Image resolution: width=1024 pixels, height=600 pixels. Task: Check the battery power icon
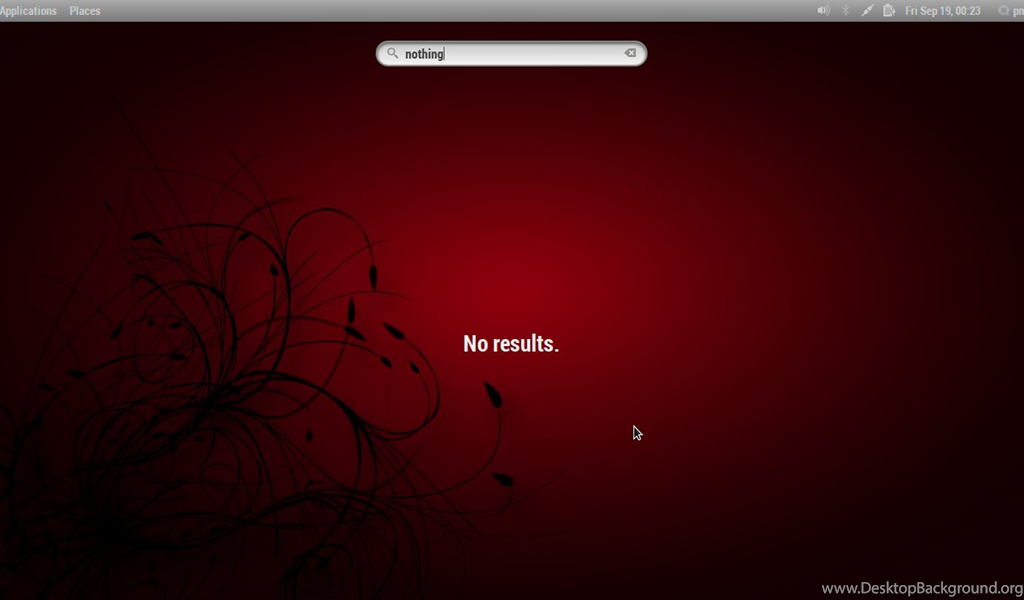tap(888, 11)
